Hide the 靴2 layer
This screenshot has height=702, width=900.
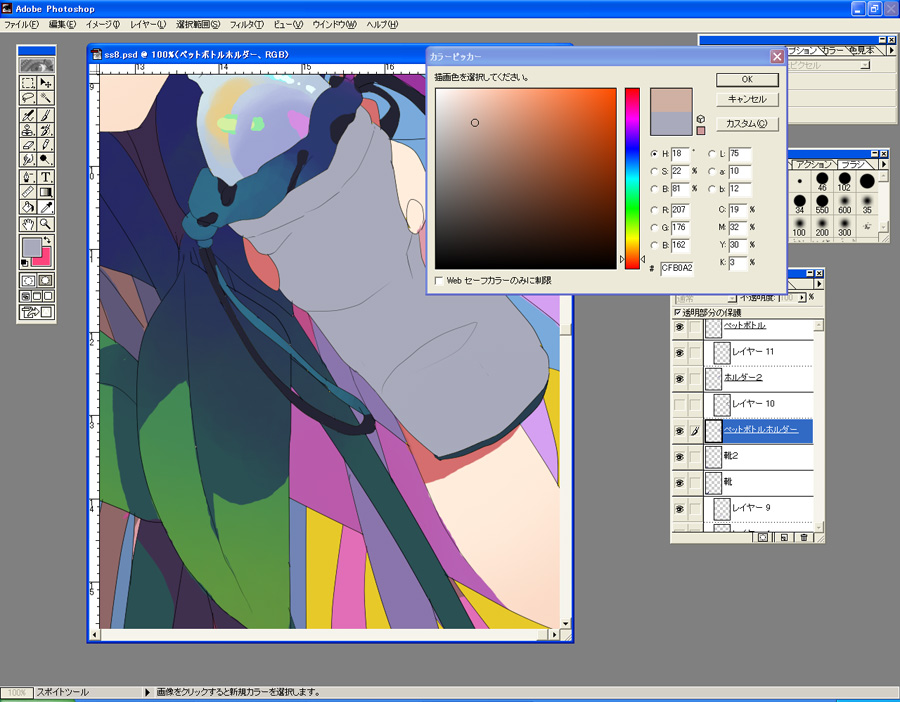click(680, 456)
